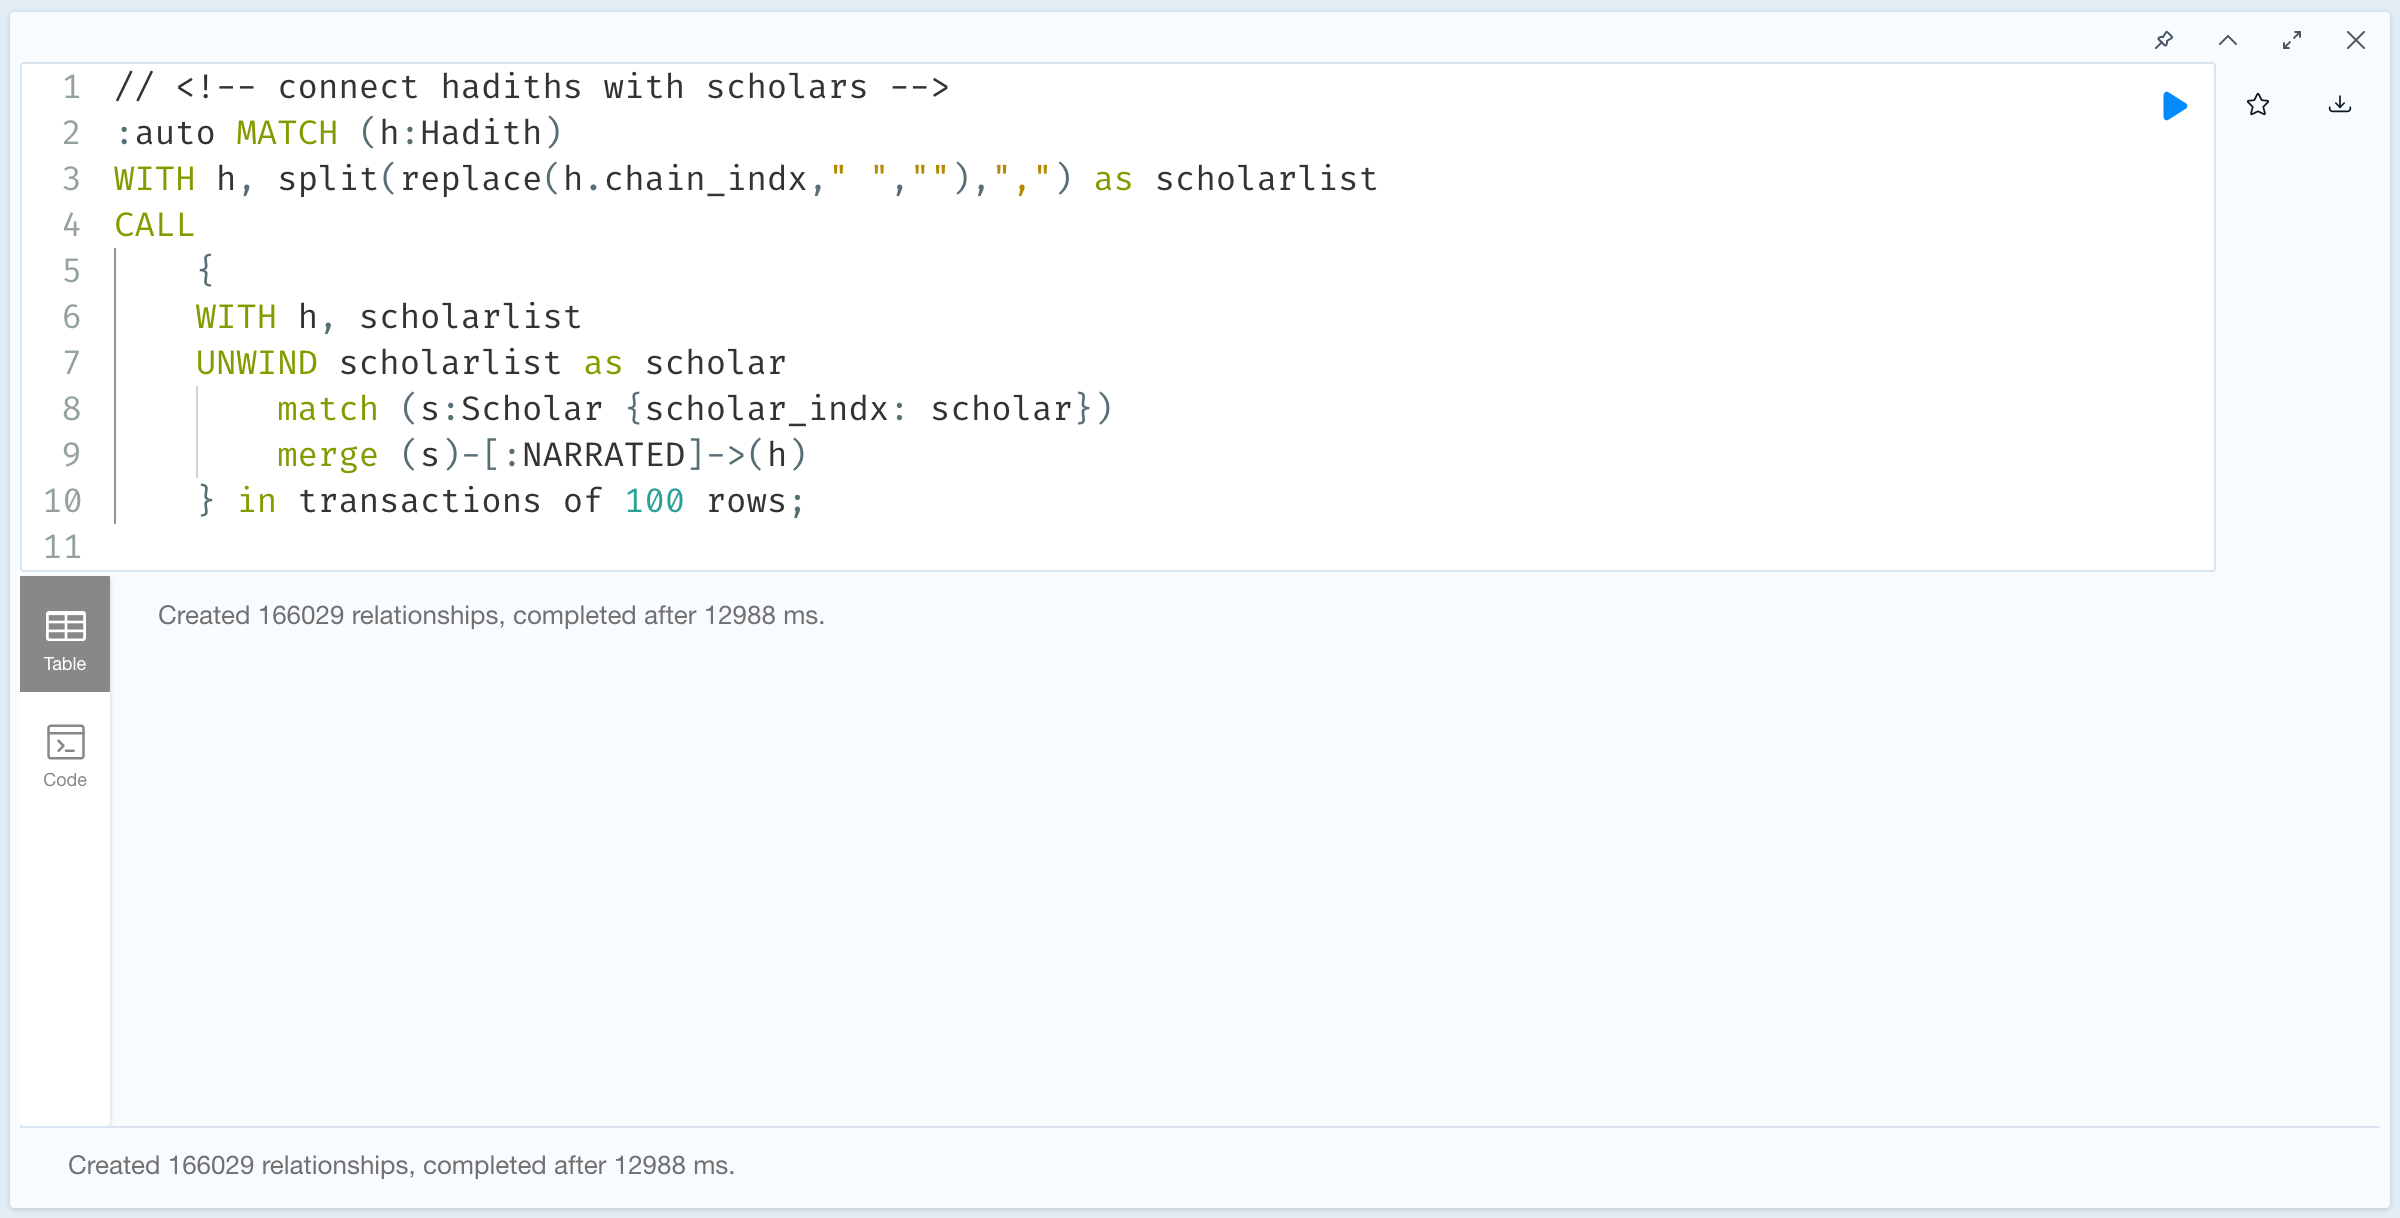This screenshot has height=1218, width=2400.
Task: Click the status bar summary at the bottom
Action: click(x=401, y=1166)
